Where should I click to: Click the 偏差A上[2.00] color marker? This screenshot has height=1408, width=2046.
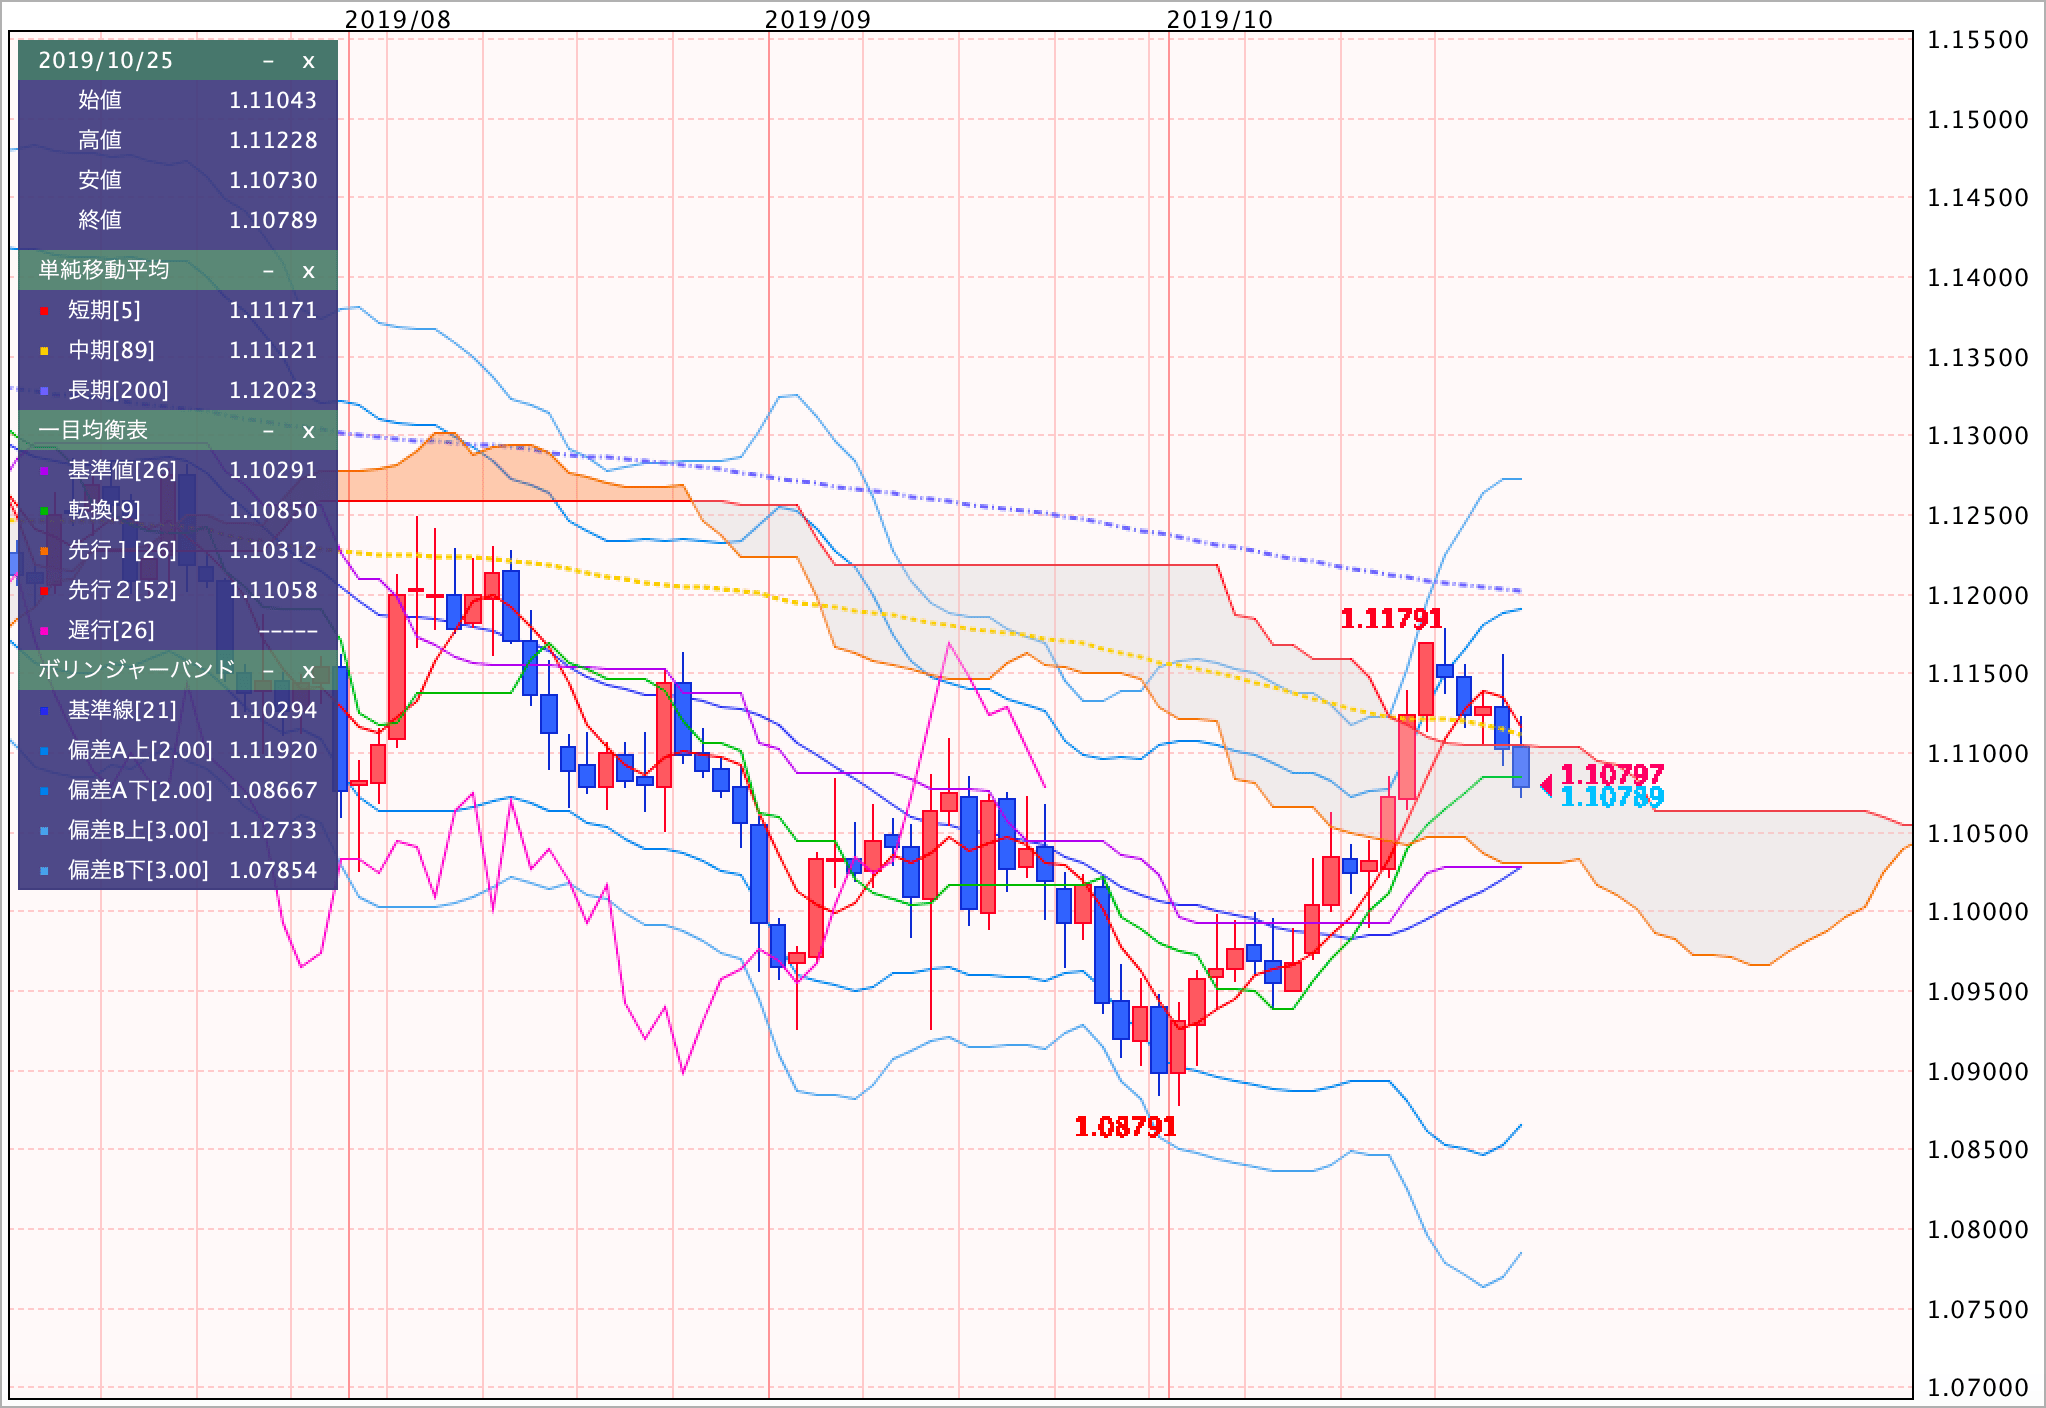(x=44, y=752)
